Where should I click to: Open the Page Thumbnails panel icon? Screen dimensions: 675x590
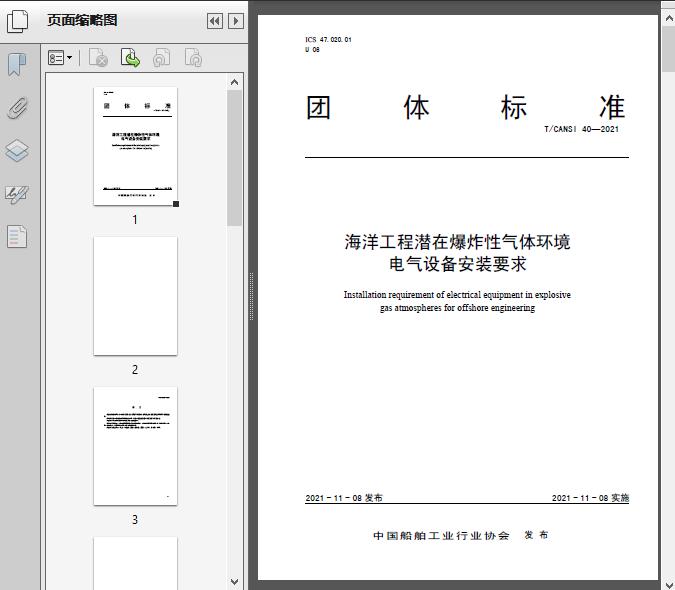pos(17,21)
